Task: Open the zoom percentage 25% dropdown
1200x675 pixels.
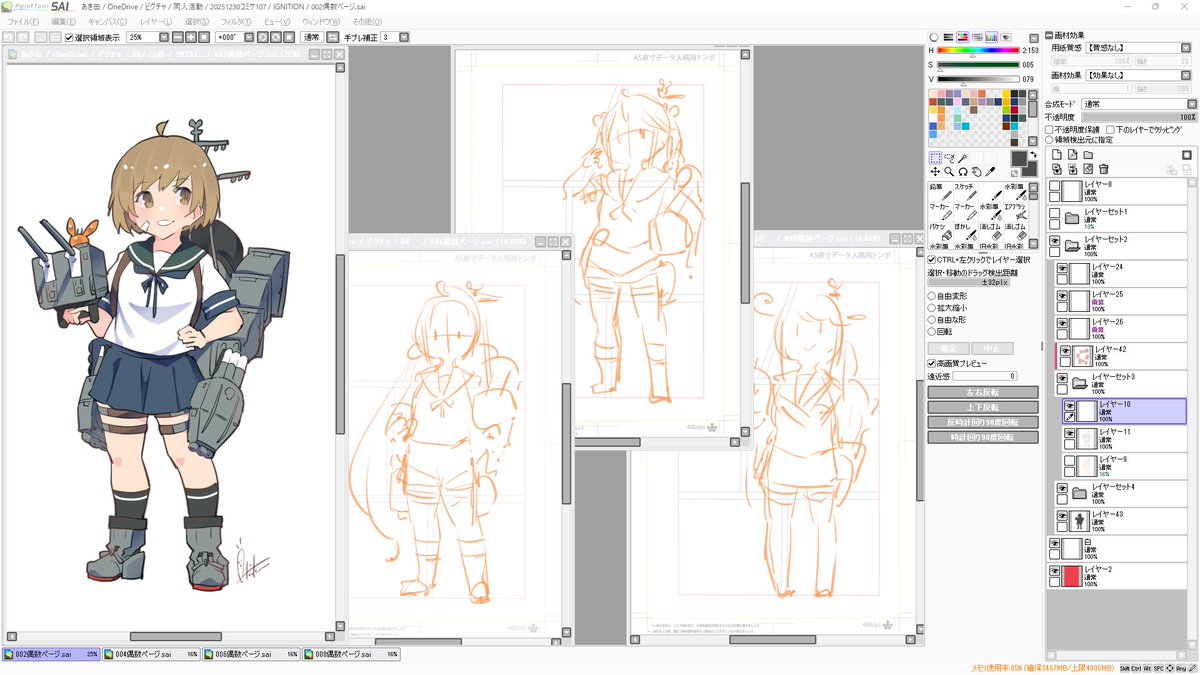Action: 163,37
